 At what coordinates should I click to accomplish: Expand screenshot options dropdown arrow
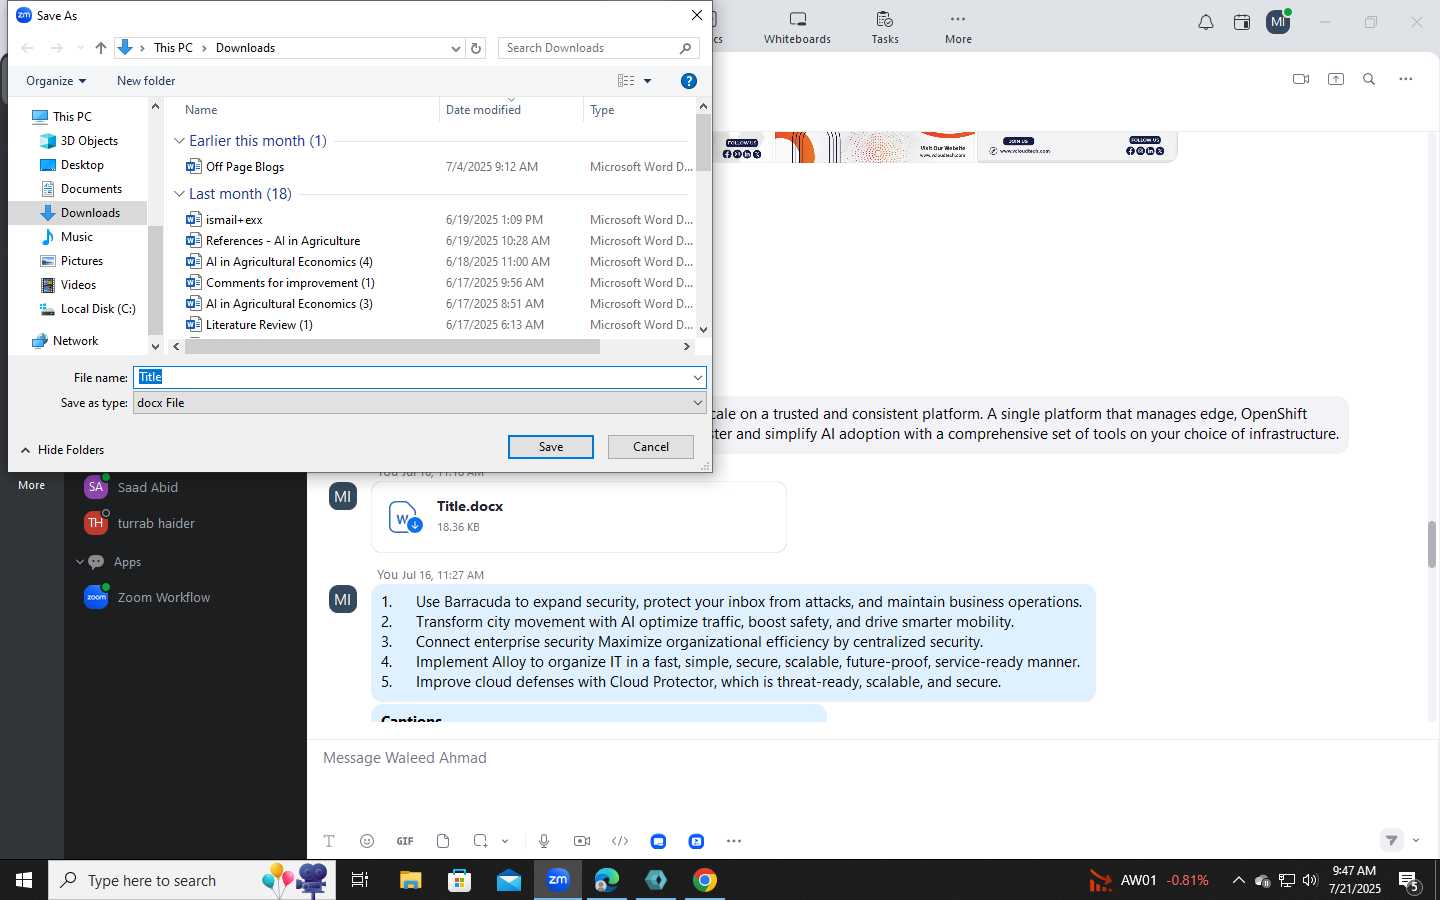pos(505,841)
